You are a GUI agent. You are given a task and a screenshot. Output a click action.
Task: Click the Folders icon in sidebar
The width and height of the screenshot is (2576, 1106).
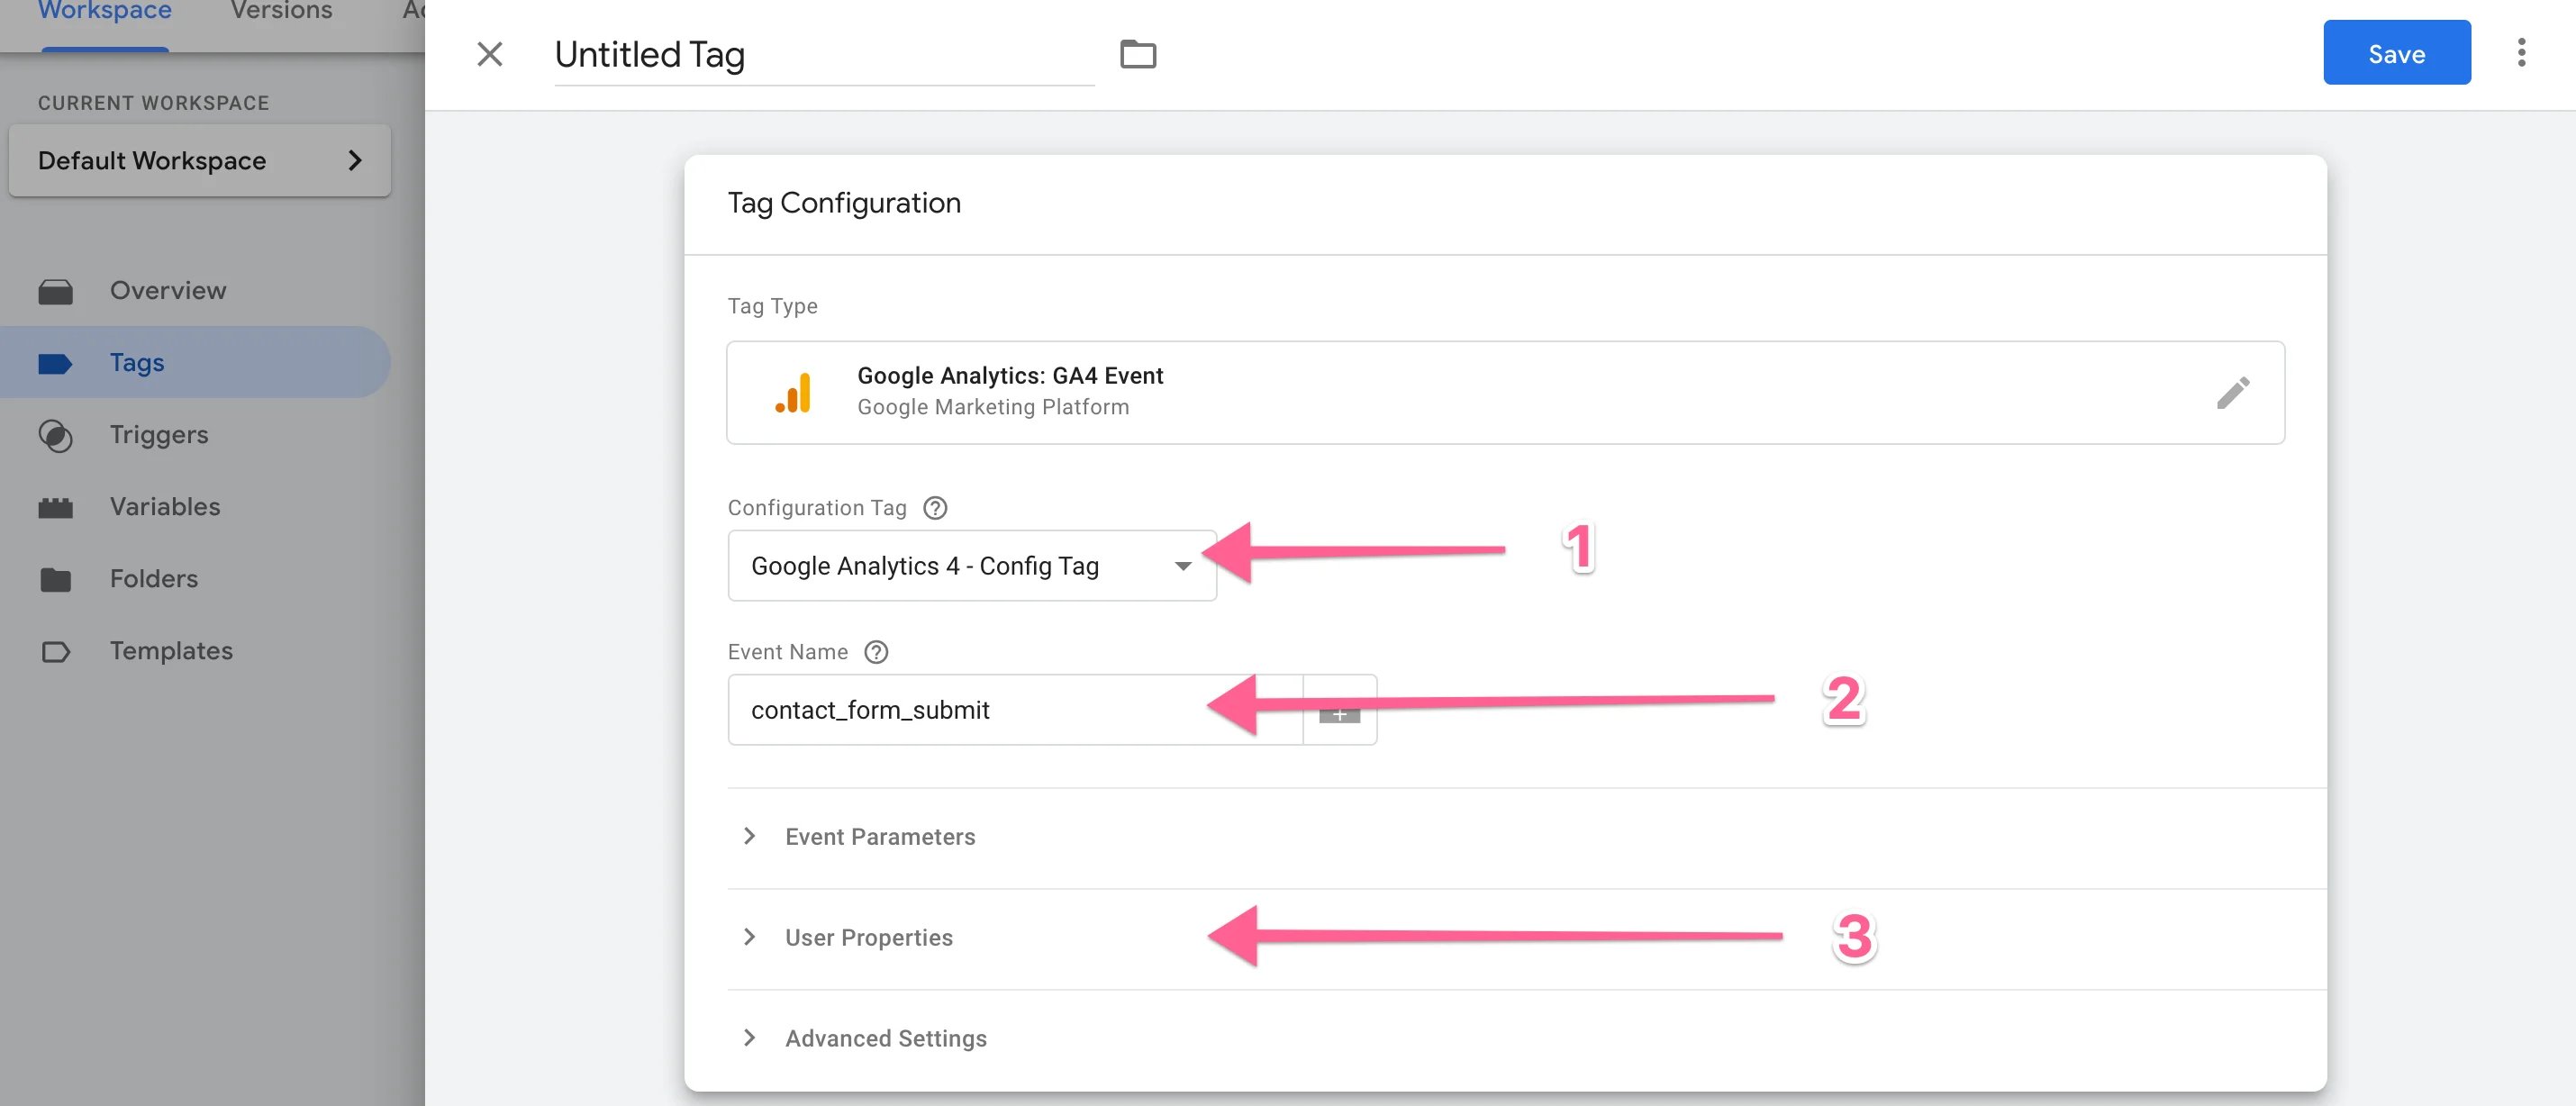[55, 579]
